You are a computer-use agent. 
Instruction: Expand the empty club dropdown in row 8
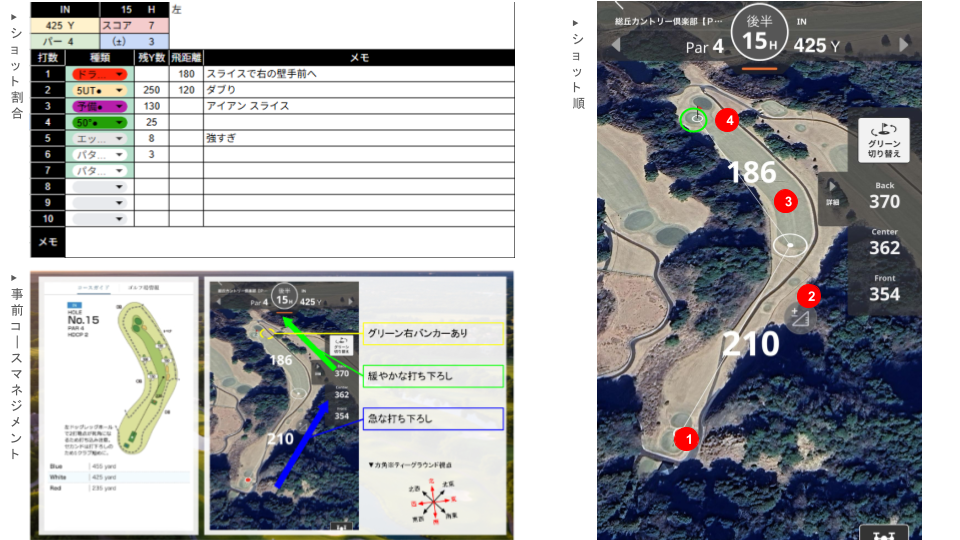click(x=97, y=186)
